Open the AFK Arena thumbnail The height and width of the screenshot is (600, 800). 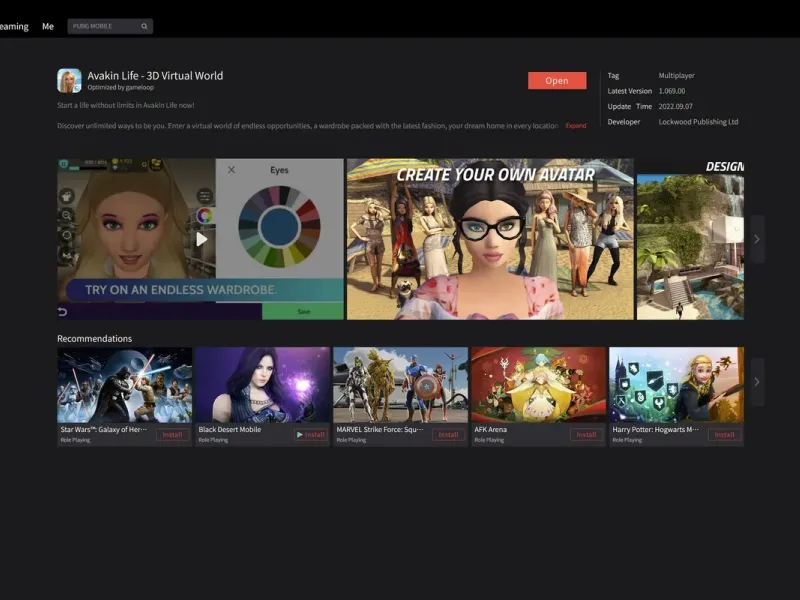(x=539, y=385)
